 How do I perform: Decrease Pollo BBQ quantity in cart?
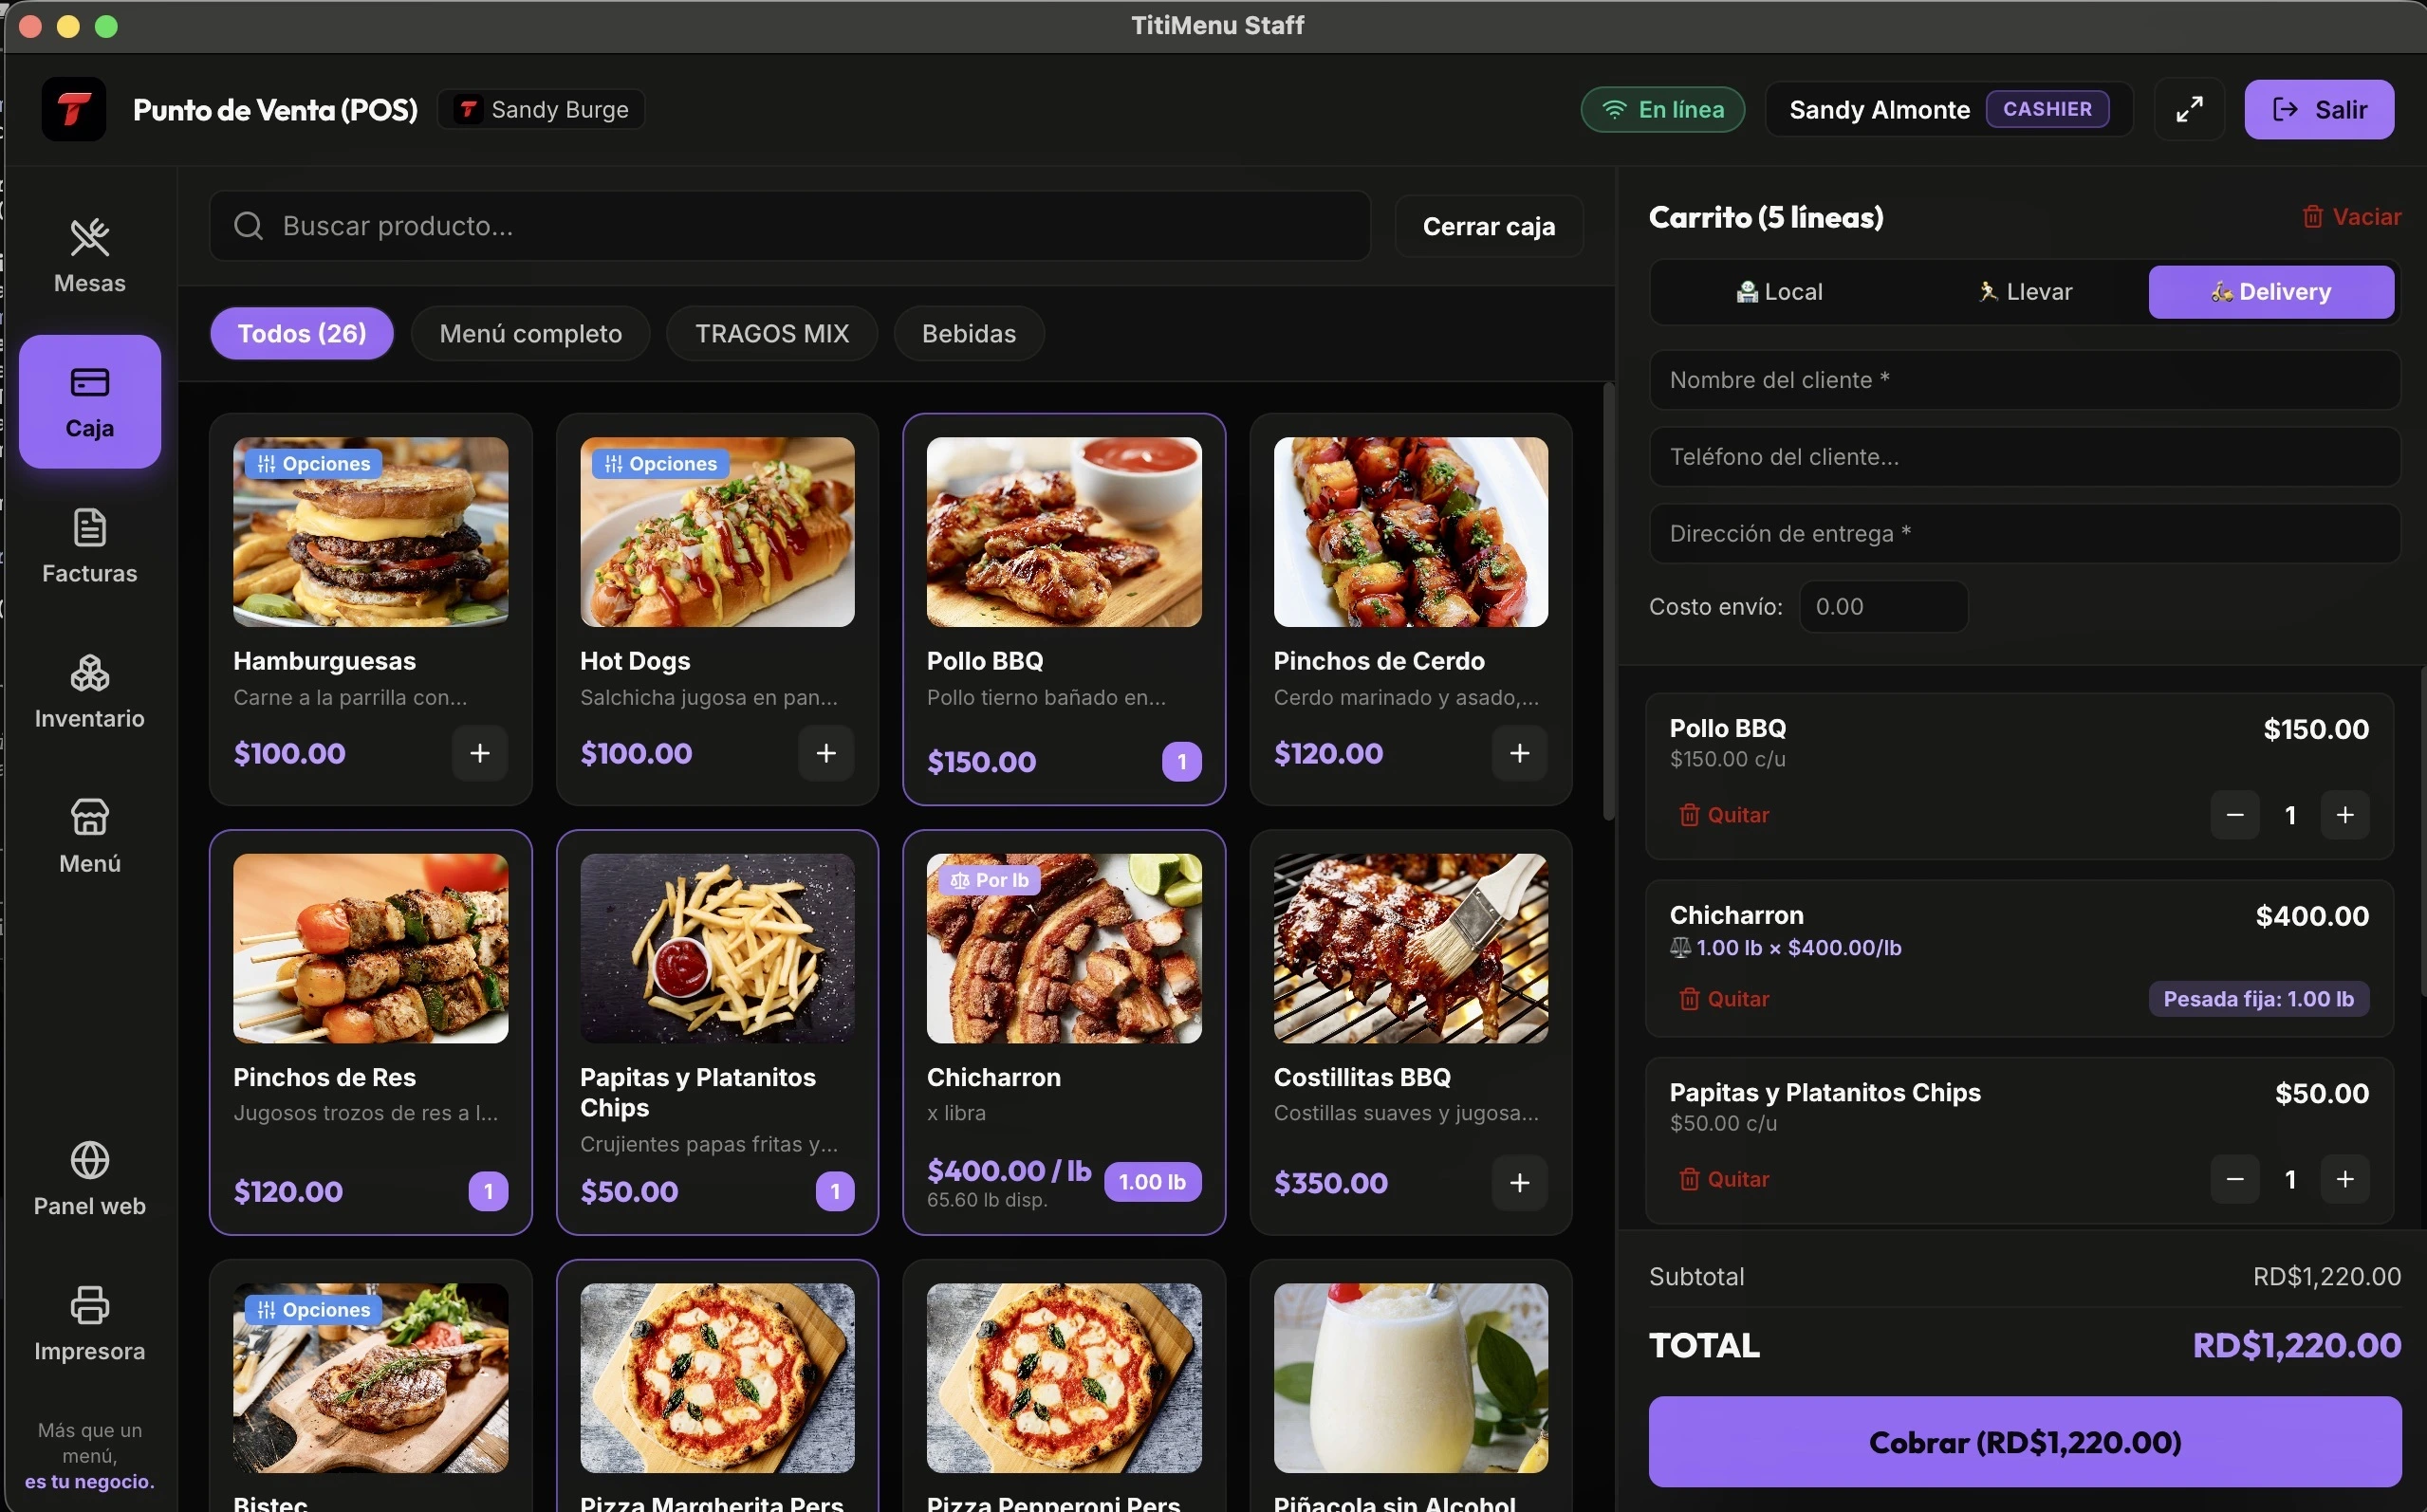click(x=2234, y=815)
